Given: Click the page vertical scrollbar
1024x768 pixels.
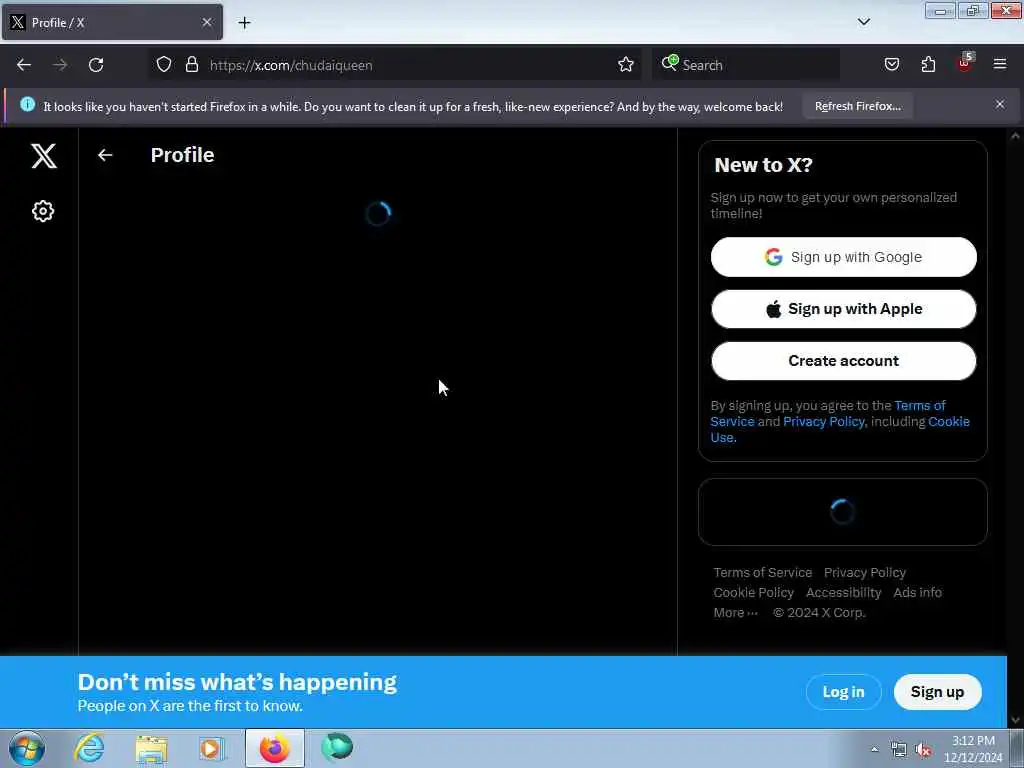Looking at the screenshot, I should click(1015, 428).
